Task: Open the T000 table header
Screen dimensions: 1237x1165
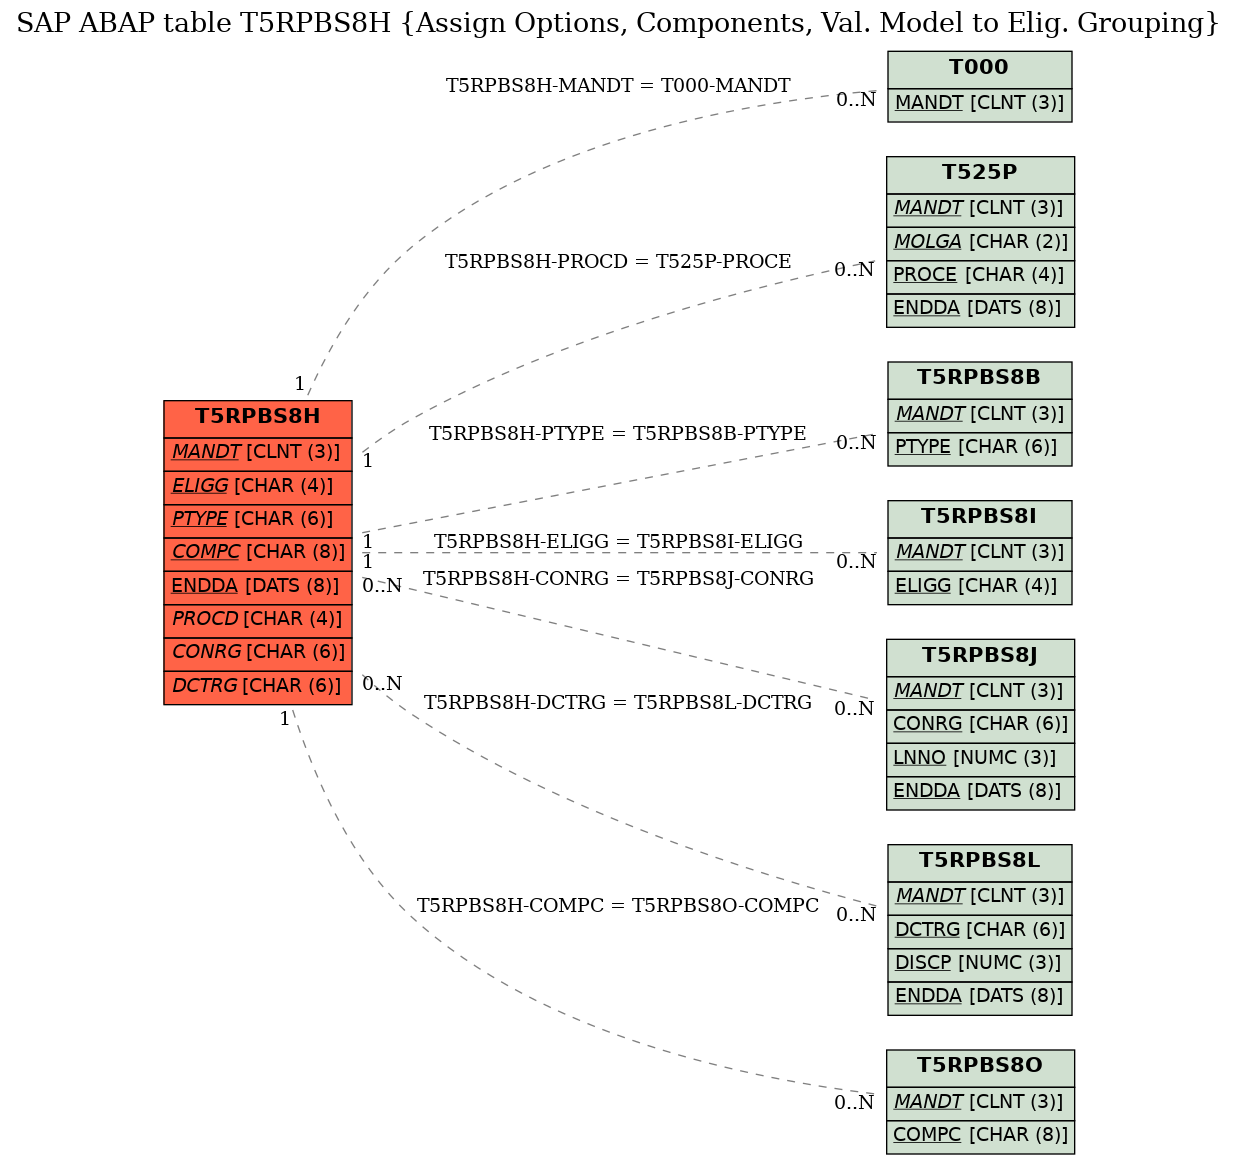Action: (980, 68)
